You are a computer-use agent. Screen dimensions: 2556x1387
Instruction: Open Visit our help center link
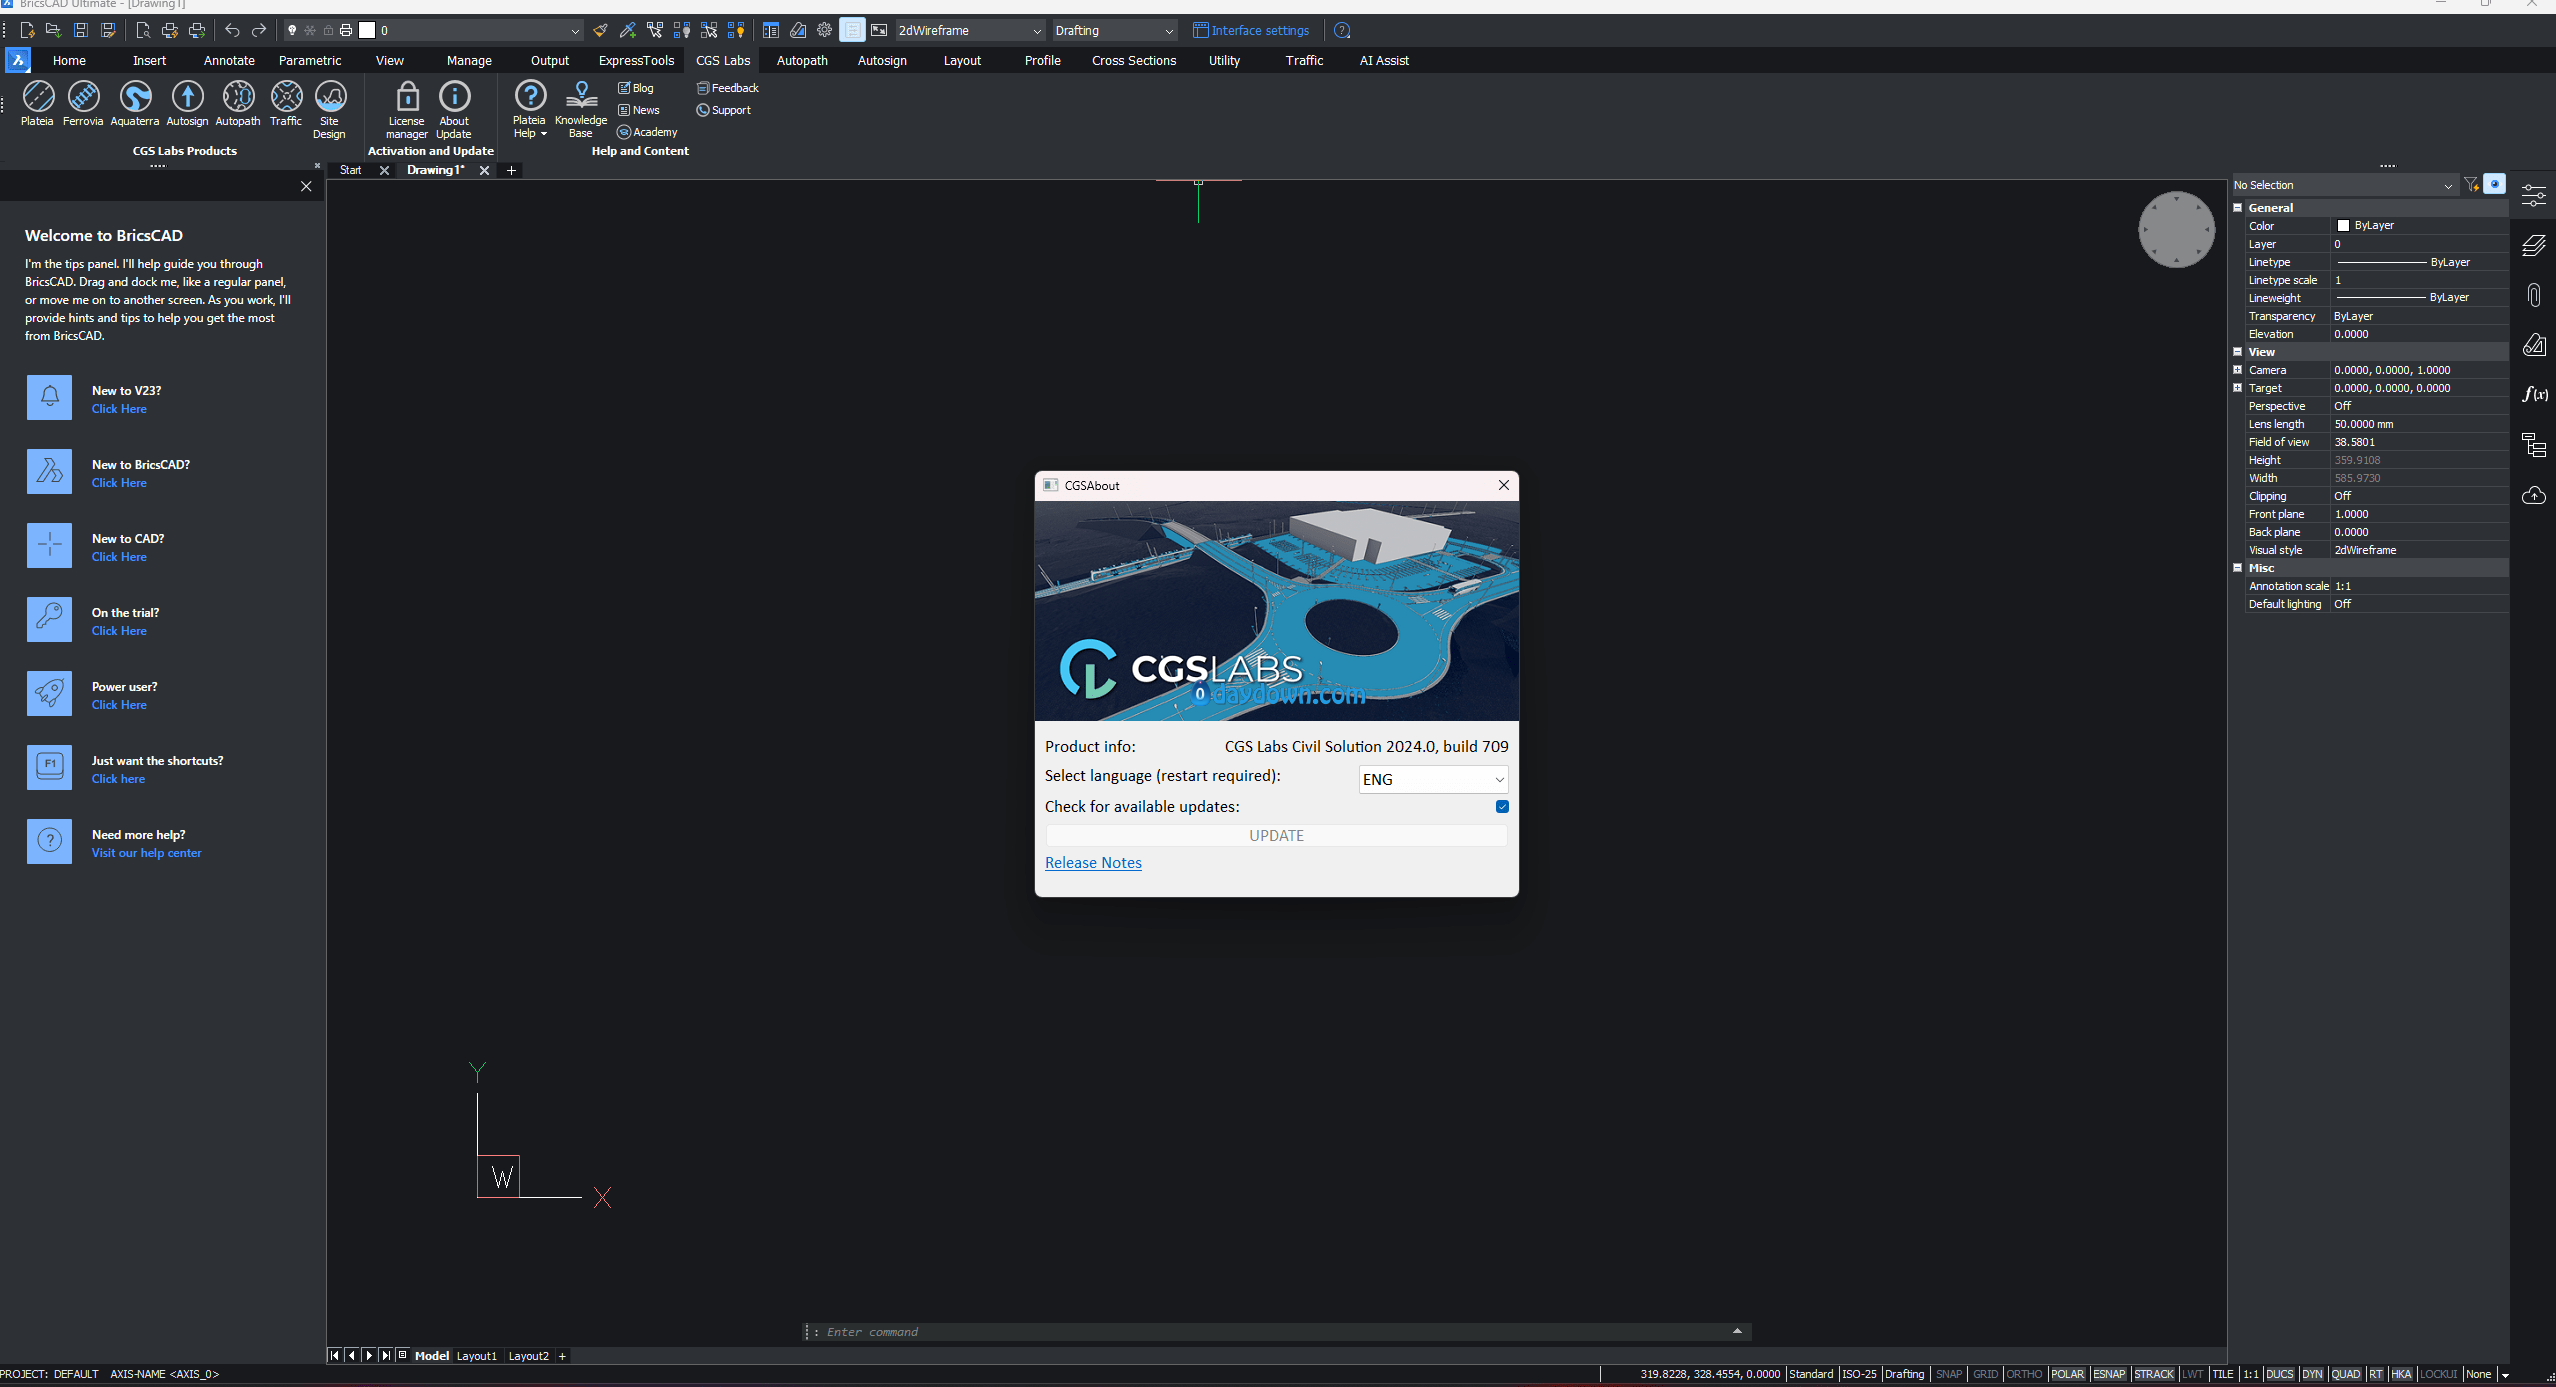pos(147,853)
